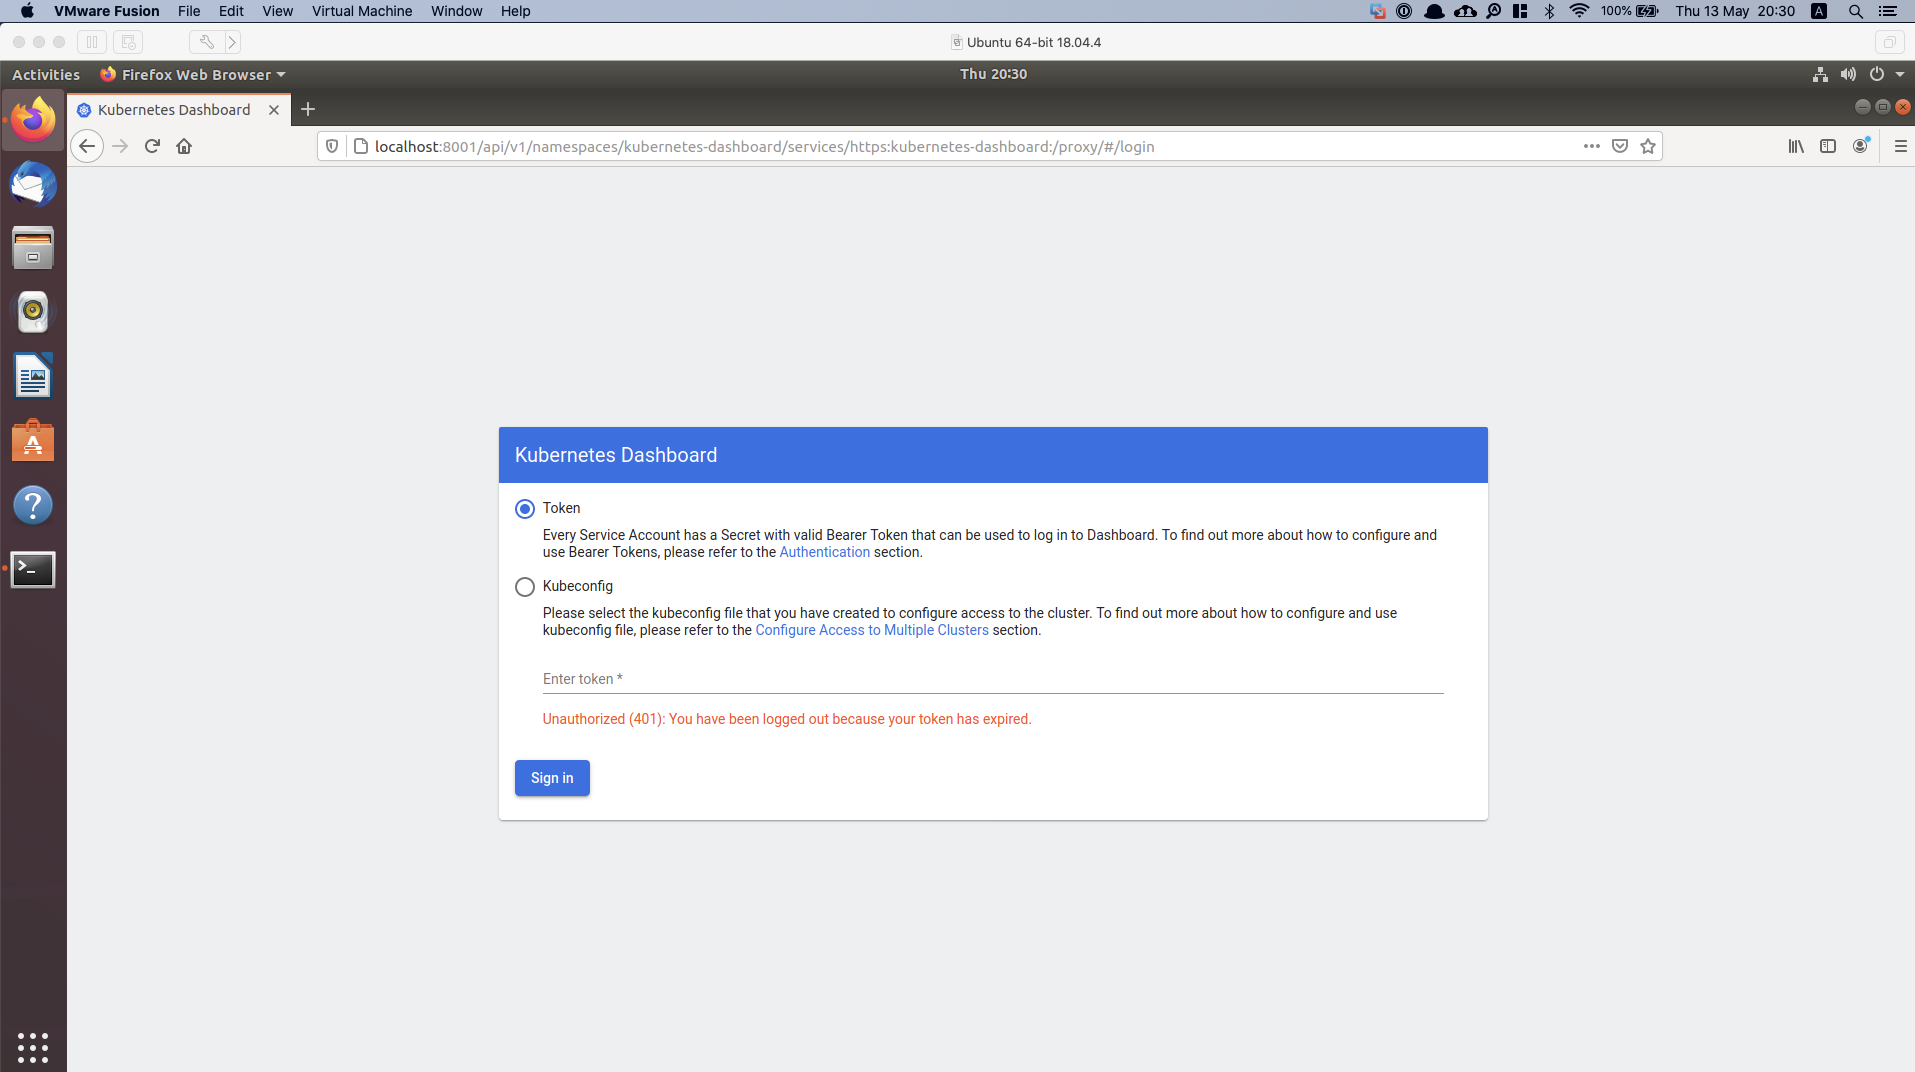Click the Enter token input field
This screenshot has width=1915, height=1072.
(993, 679)
